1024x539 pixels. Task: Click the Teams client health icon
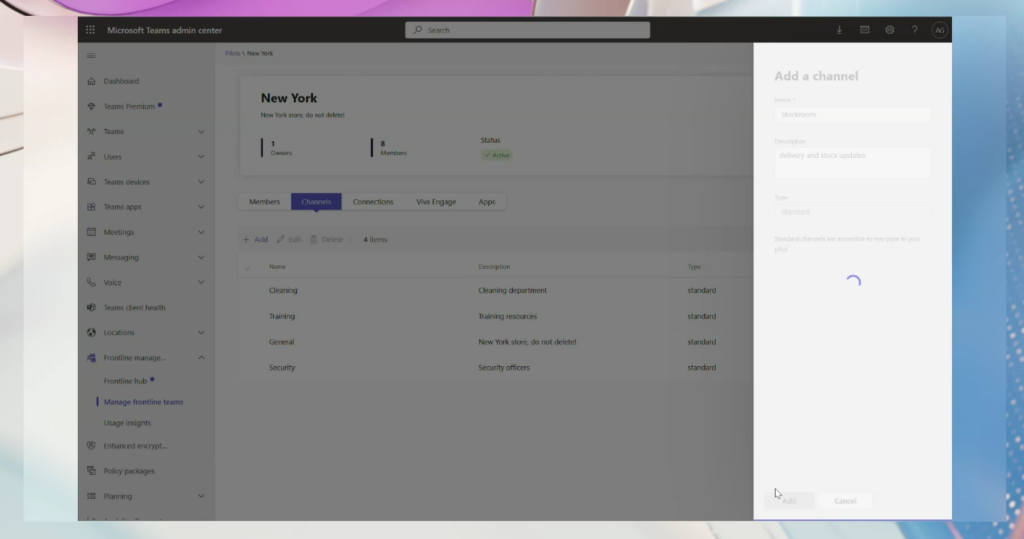(x=92, y=308)
